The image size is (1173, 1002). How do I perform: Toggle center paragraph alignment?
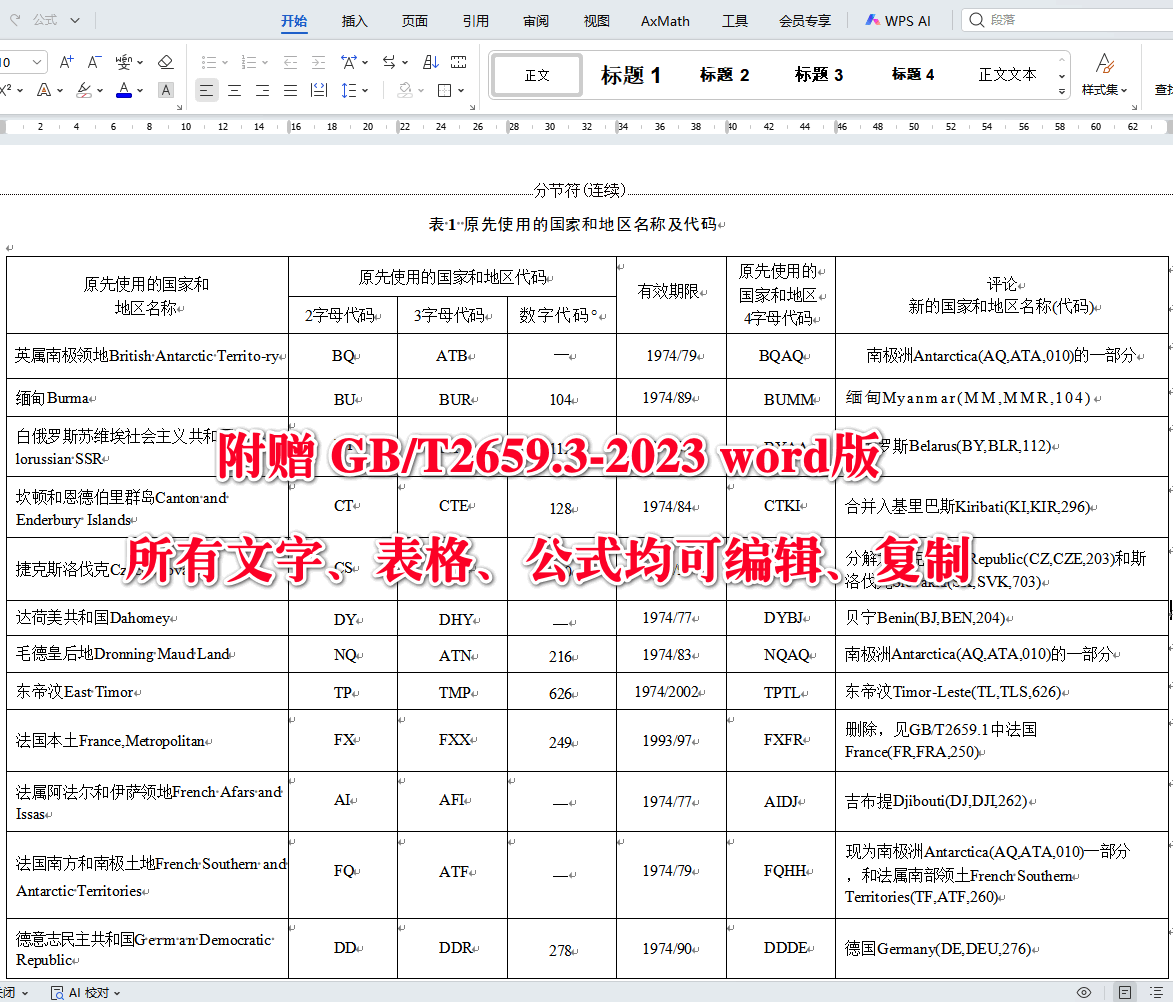234,89
